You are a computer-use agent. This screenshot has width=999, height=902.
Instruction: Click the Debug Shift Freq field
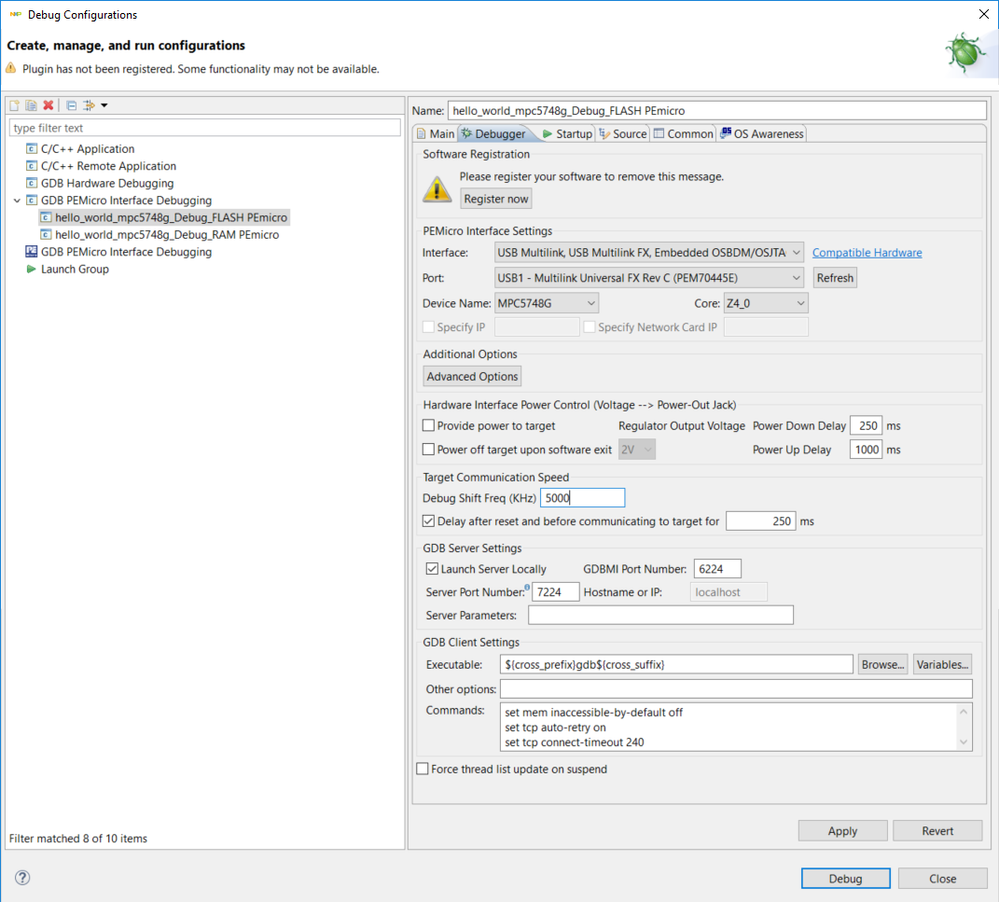[x=582, y=498]
